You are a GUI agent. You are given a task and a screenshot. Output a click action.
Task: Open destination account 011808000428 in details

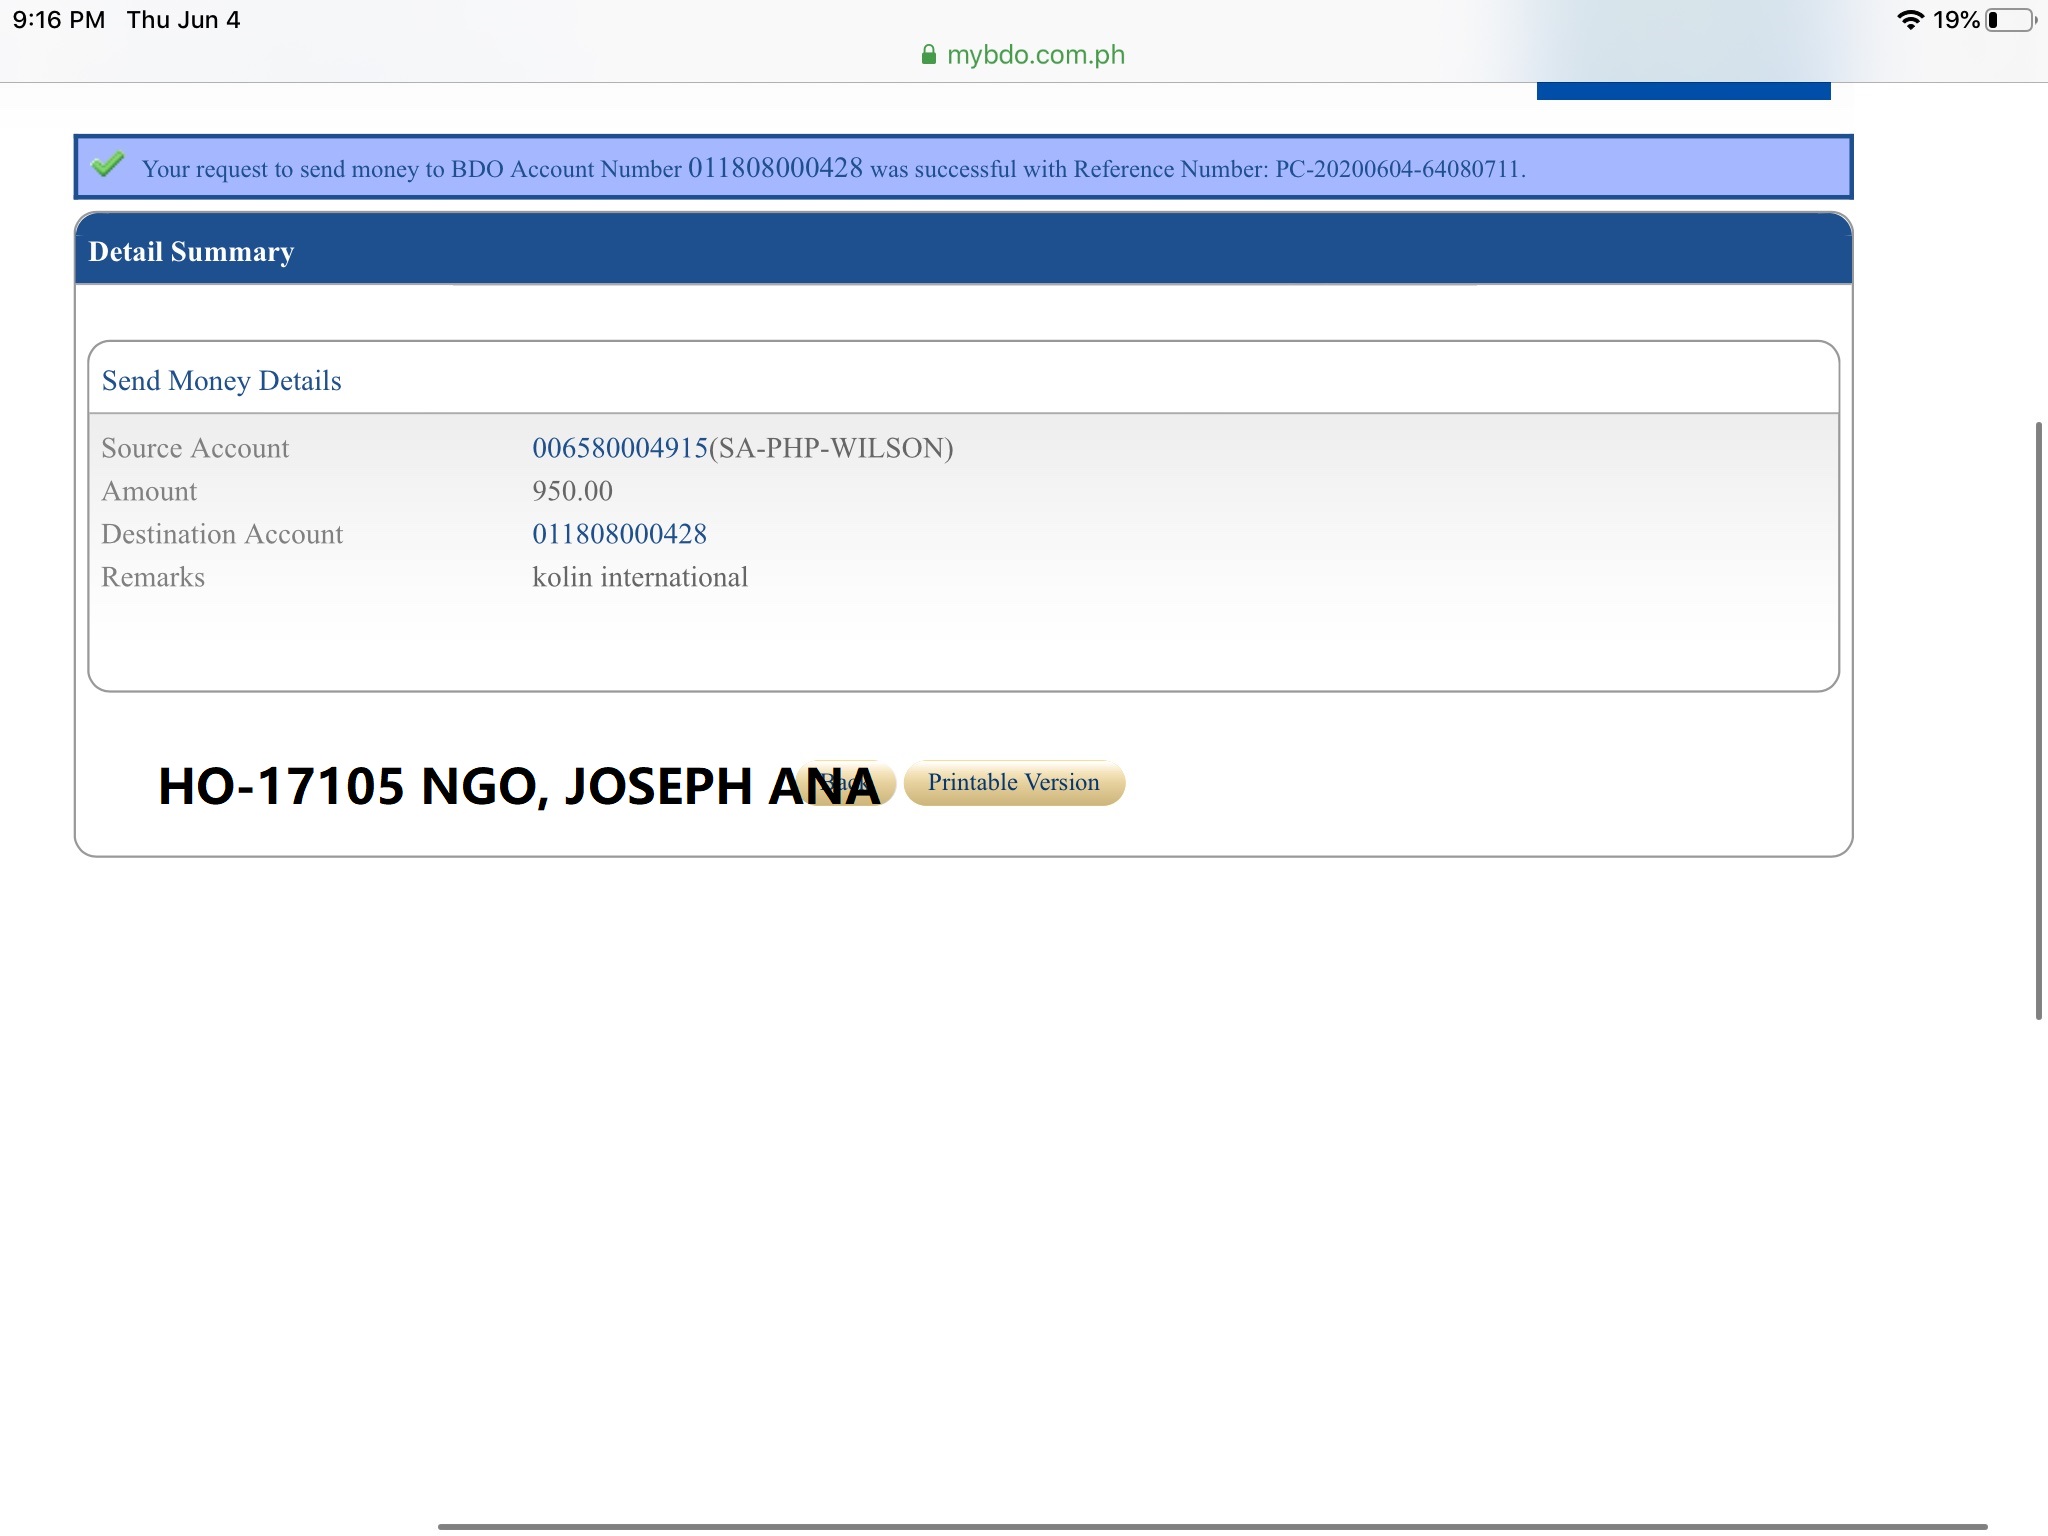pos(619,534)
